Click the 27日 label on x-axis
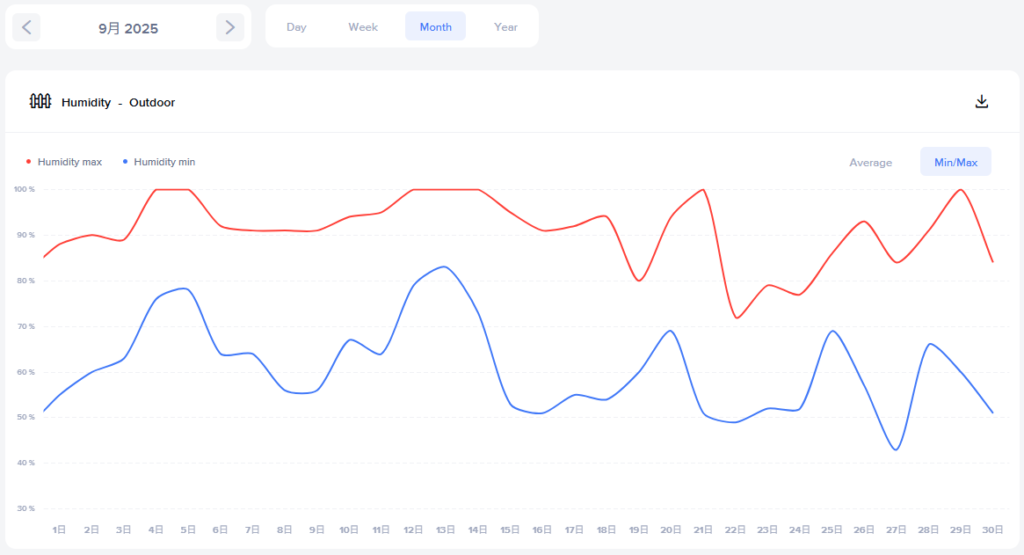Image resolution: width=1024 pixels, height=555 pixels. click(x=896, y=529)
